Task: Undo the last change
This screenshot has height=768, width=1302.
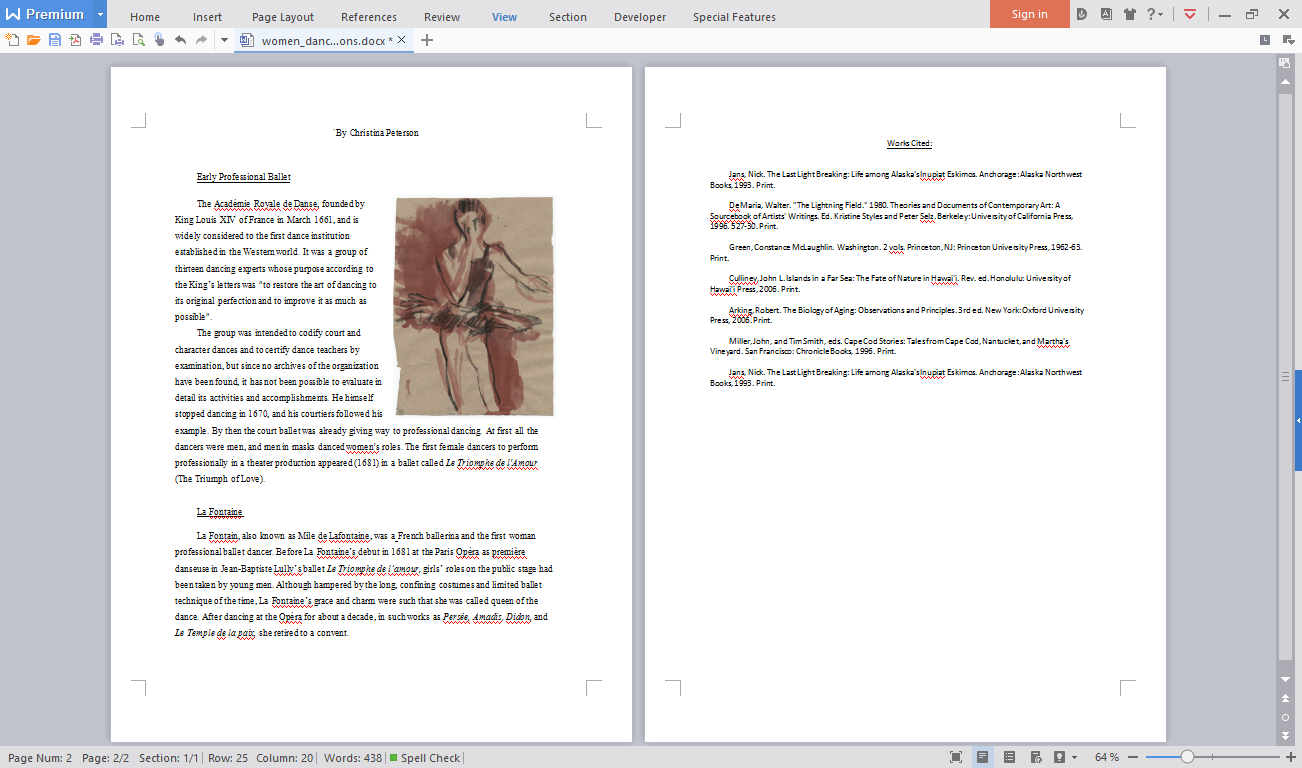Action: [181, 40]
